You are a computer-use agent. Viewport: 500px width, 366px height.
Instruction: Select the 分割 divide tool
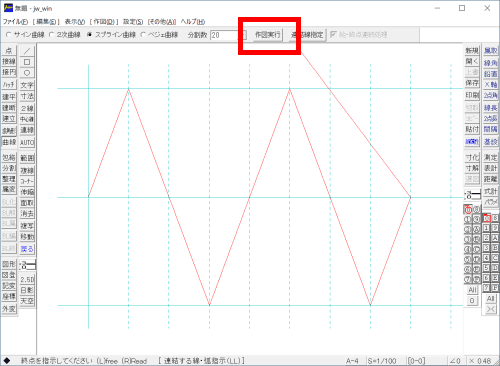(x=9, y=168)
